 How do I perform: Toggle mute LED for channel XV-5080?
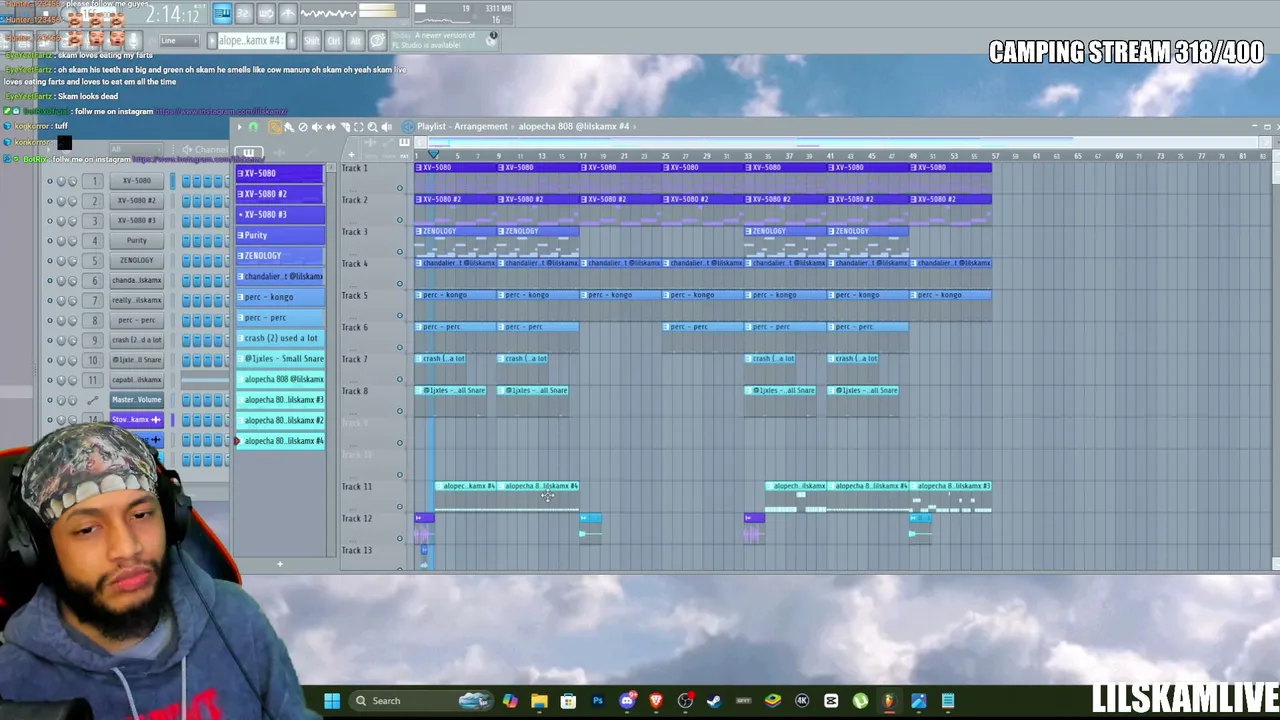[50, 181]
